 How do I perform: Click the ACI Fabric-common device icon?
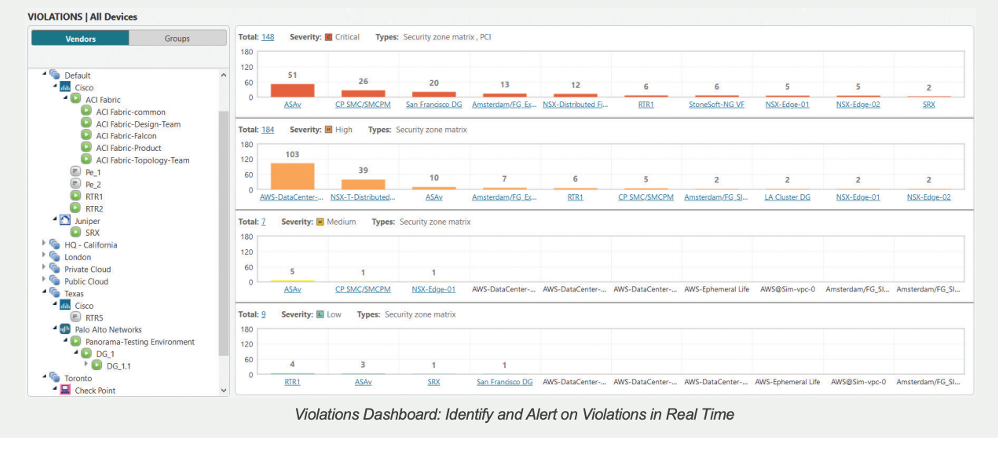(86, 112)
